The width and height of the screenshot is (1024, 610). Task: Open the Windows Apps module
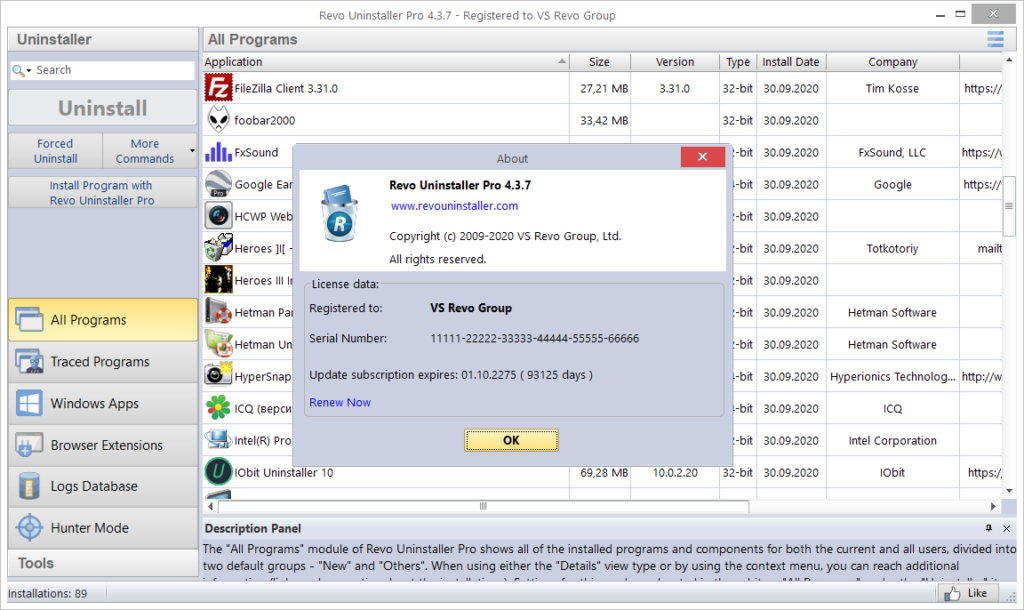coord(103,404)
